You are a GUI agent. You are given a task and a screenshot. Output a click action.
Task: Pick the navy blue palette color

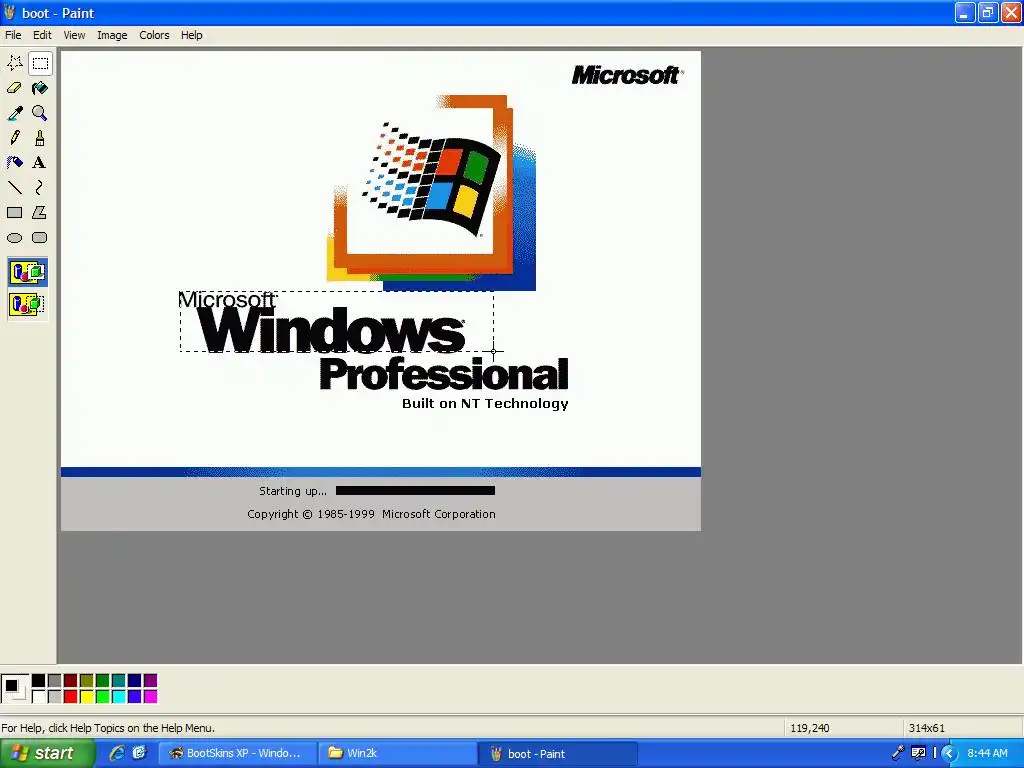pyautogui.click(x=135, y=680)
